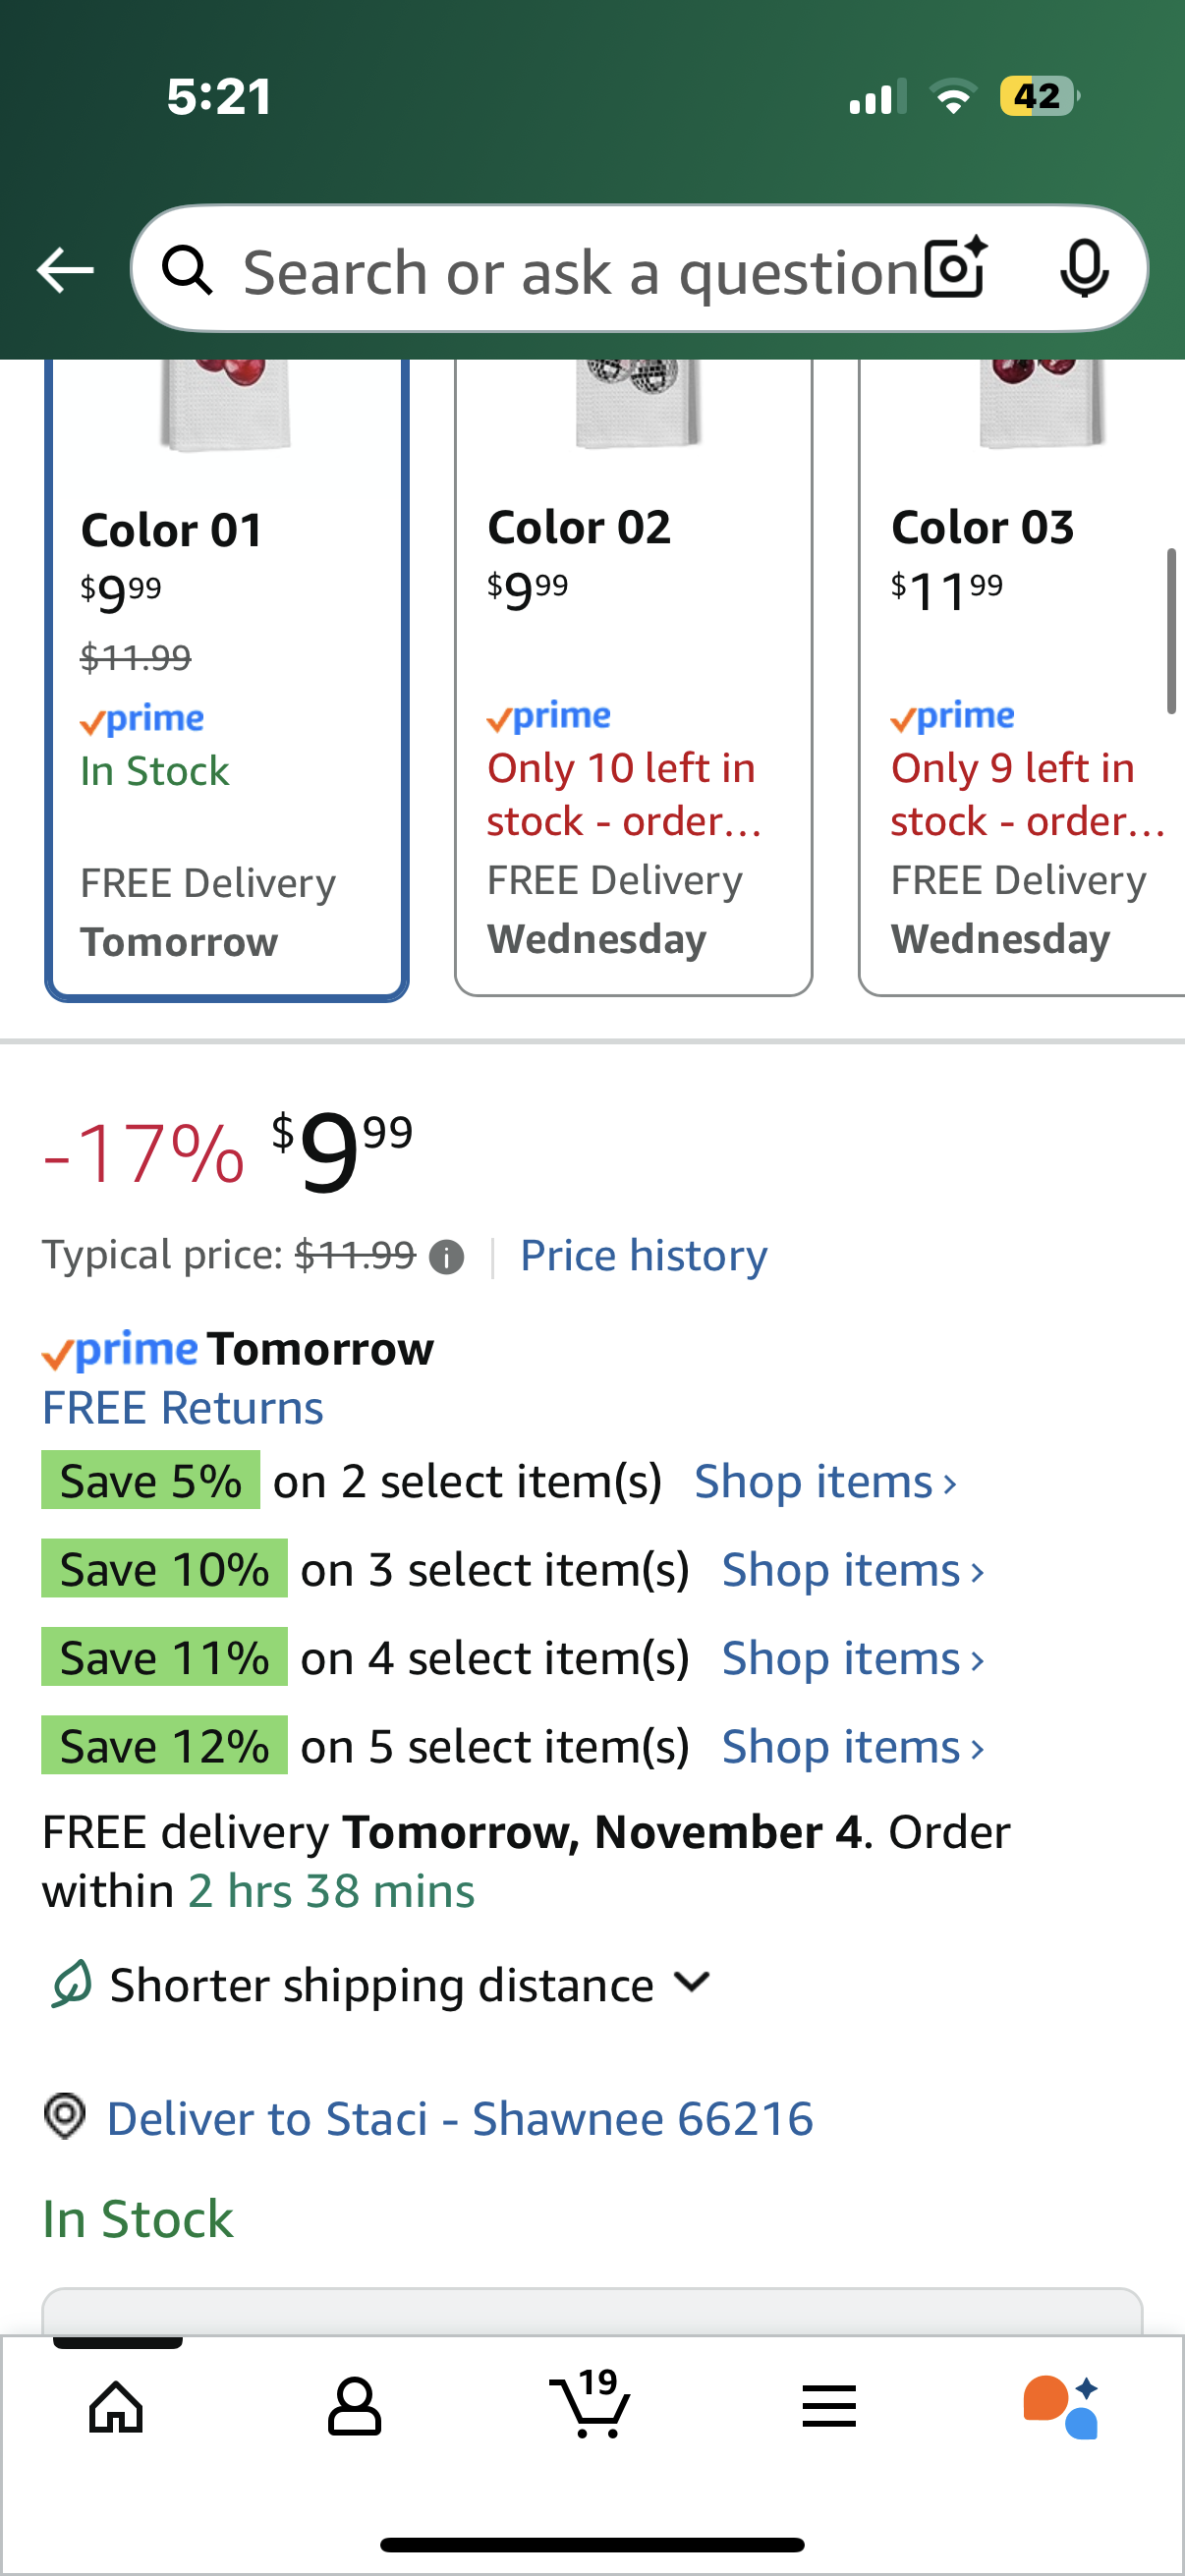
Task: Open the shopping cart with 19 items
Action: coord(591,2404)
